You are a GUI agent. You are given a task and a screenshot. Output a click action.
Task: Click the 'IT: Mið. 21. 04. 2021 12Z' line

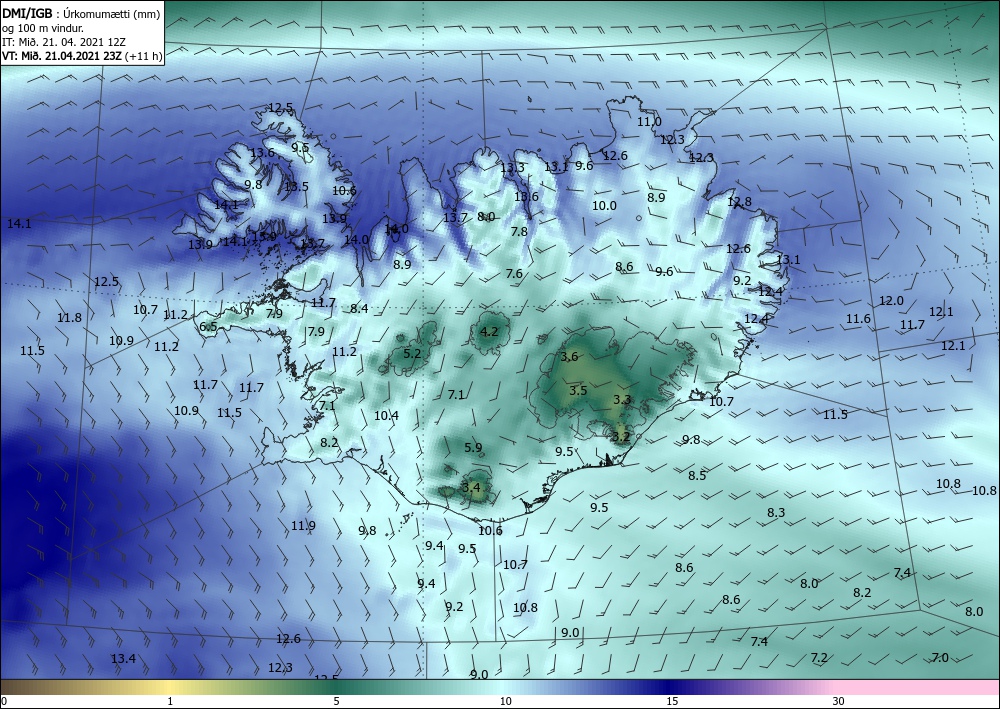[x=64, y=42]
